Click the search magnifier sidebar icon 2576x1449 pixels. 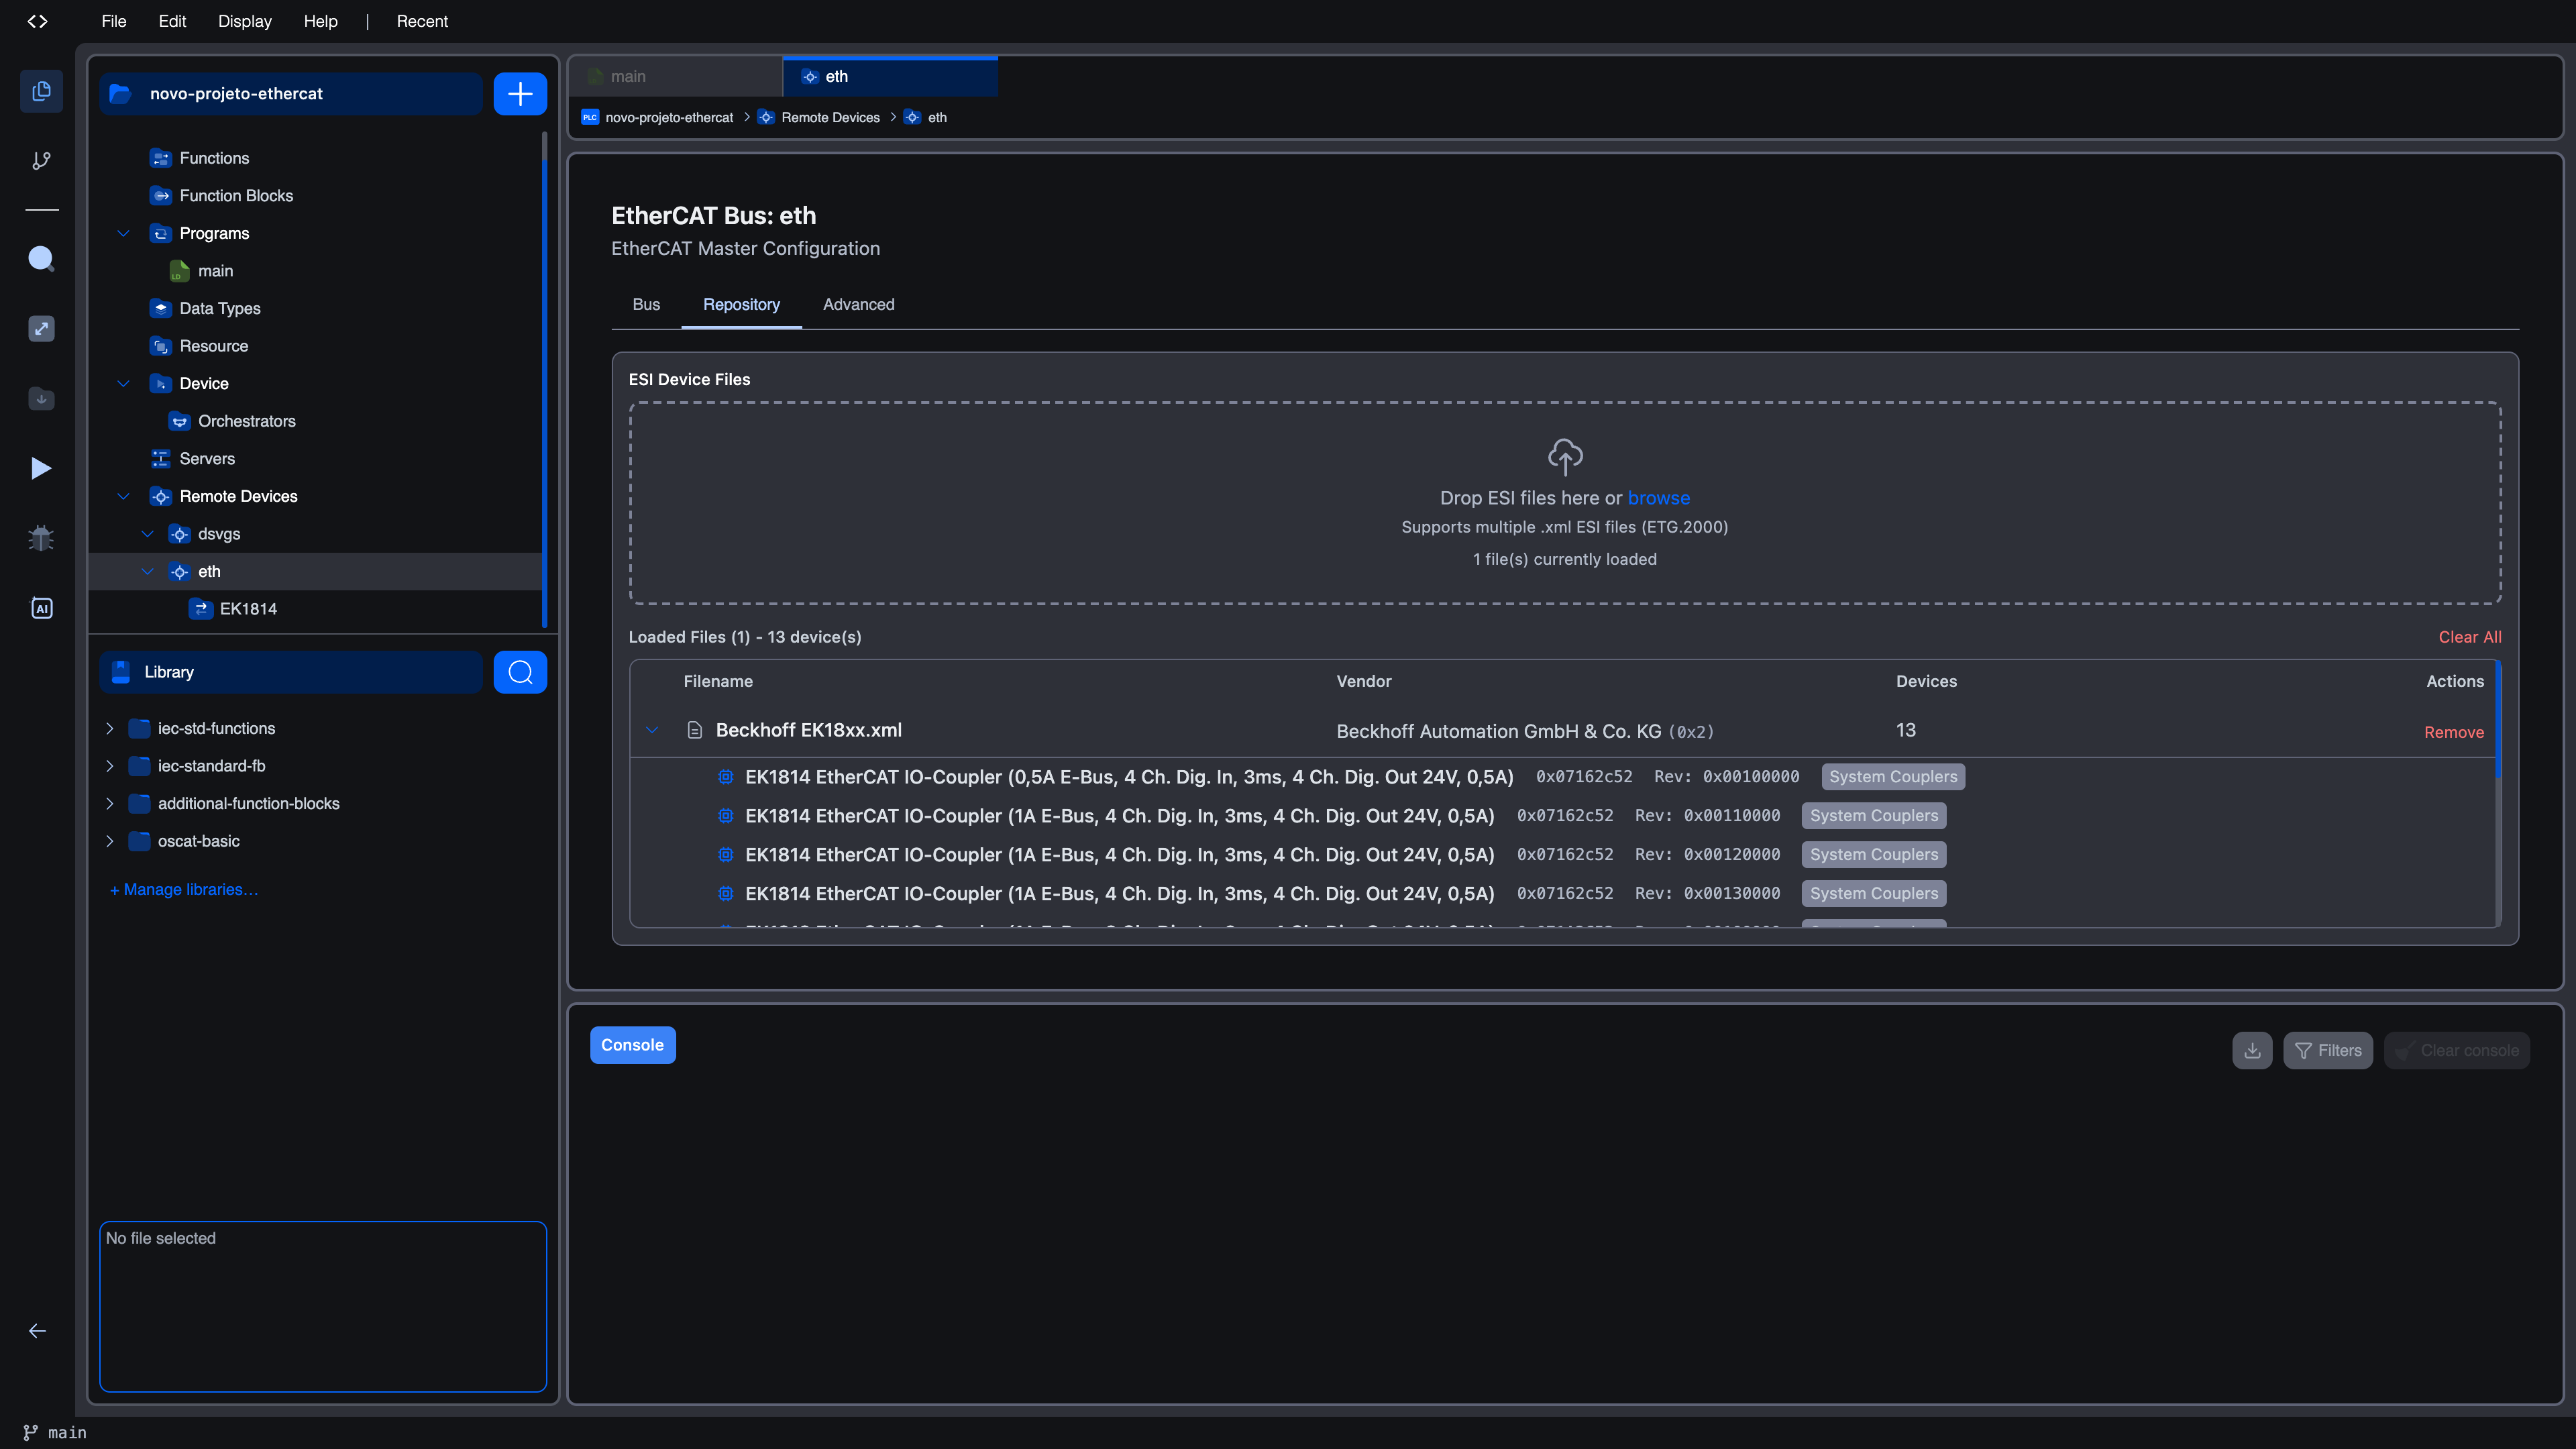click(41, 259)
